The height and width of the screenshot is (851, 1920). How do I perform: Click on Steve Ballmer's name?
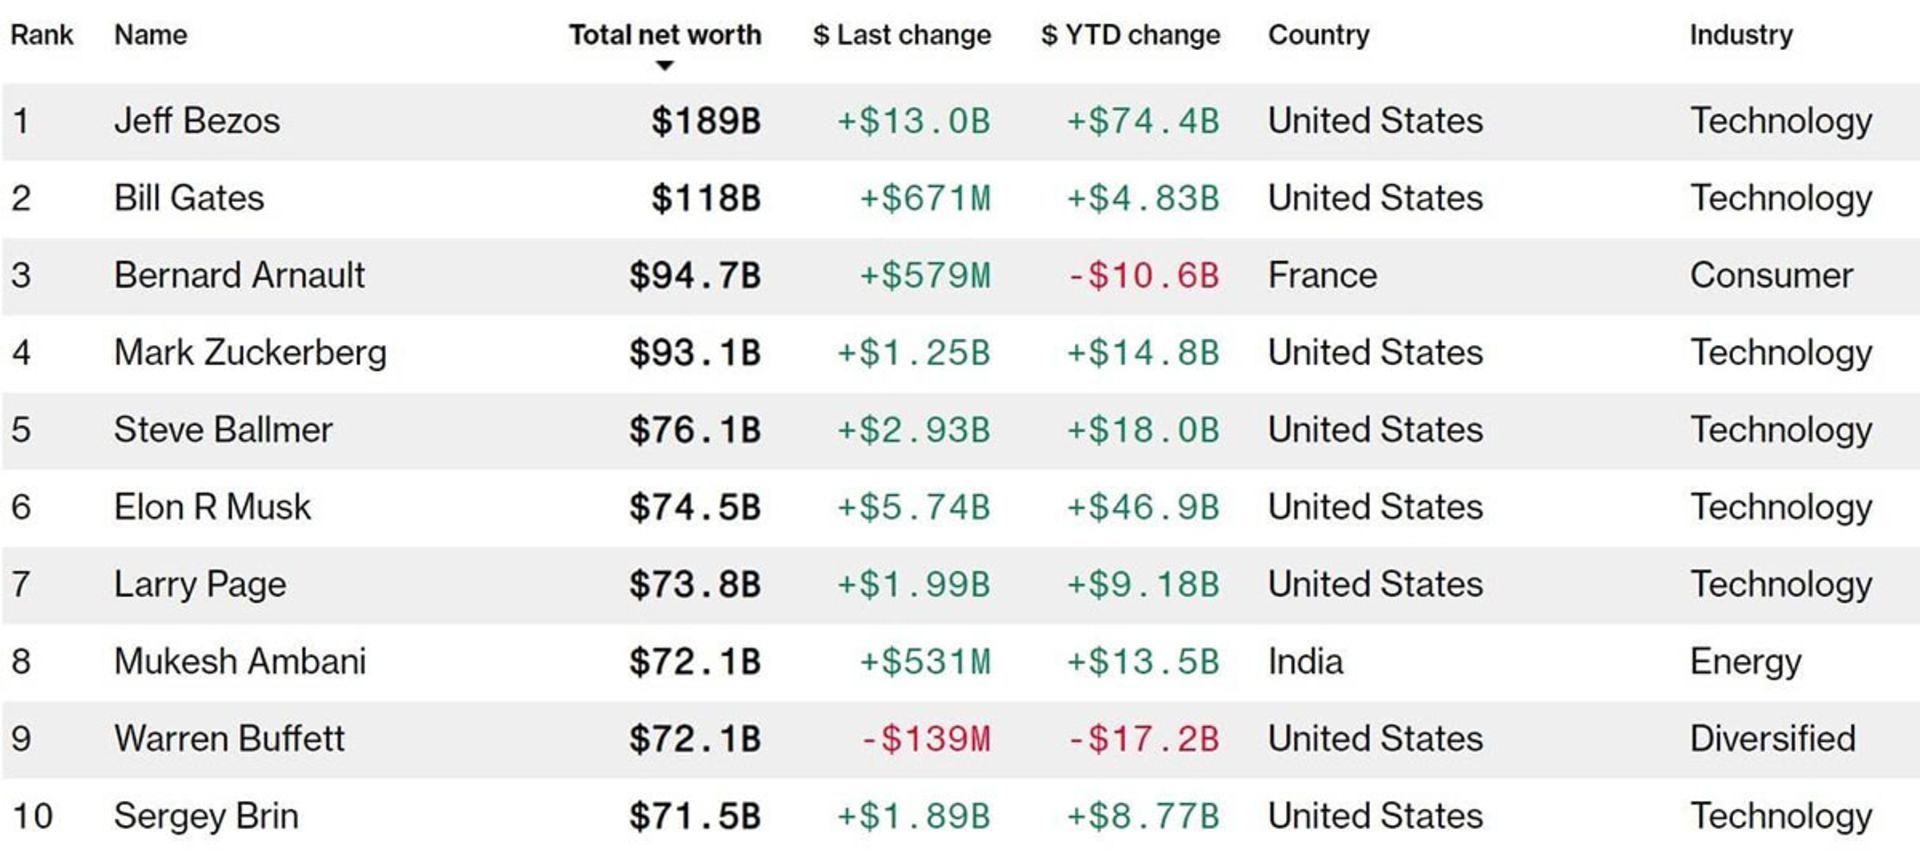tap(223, 430)
